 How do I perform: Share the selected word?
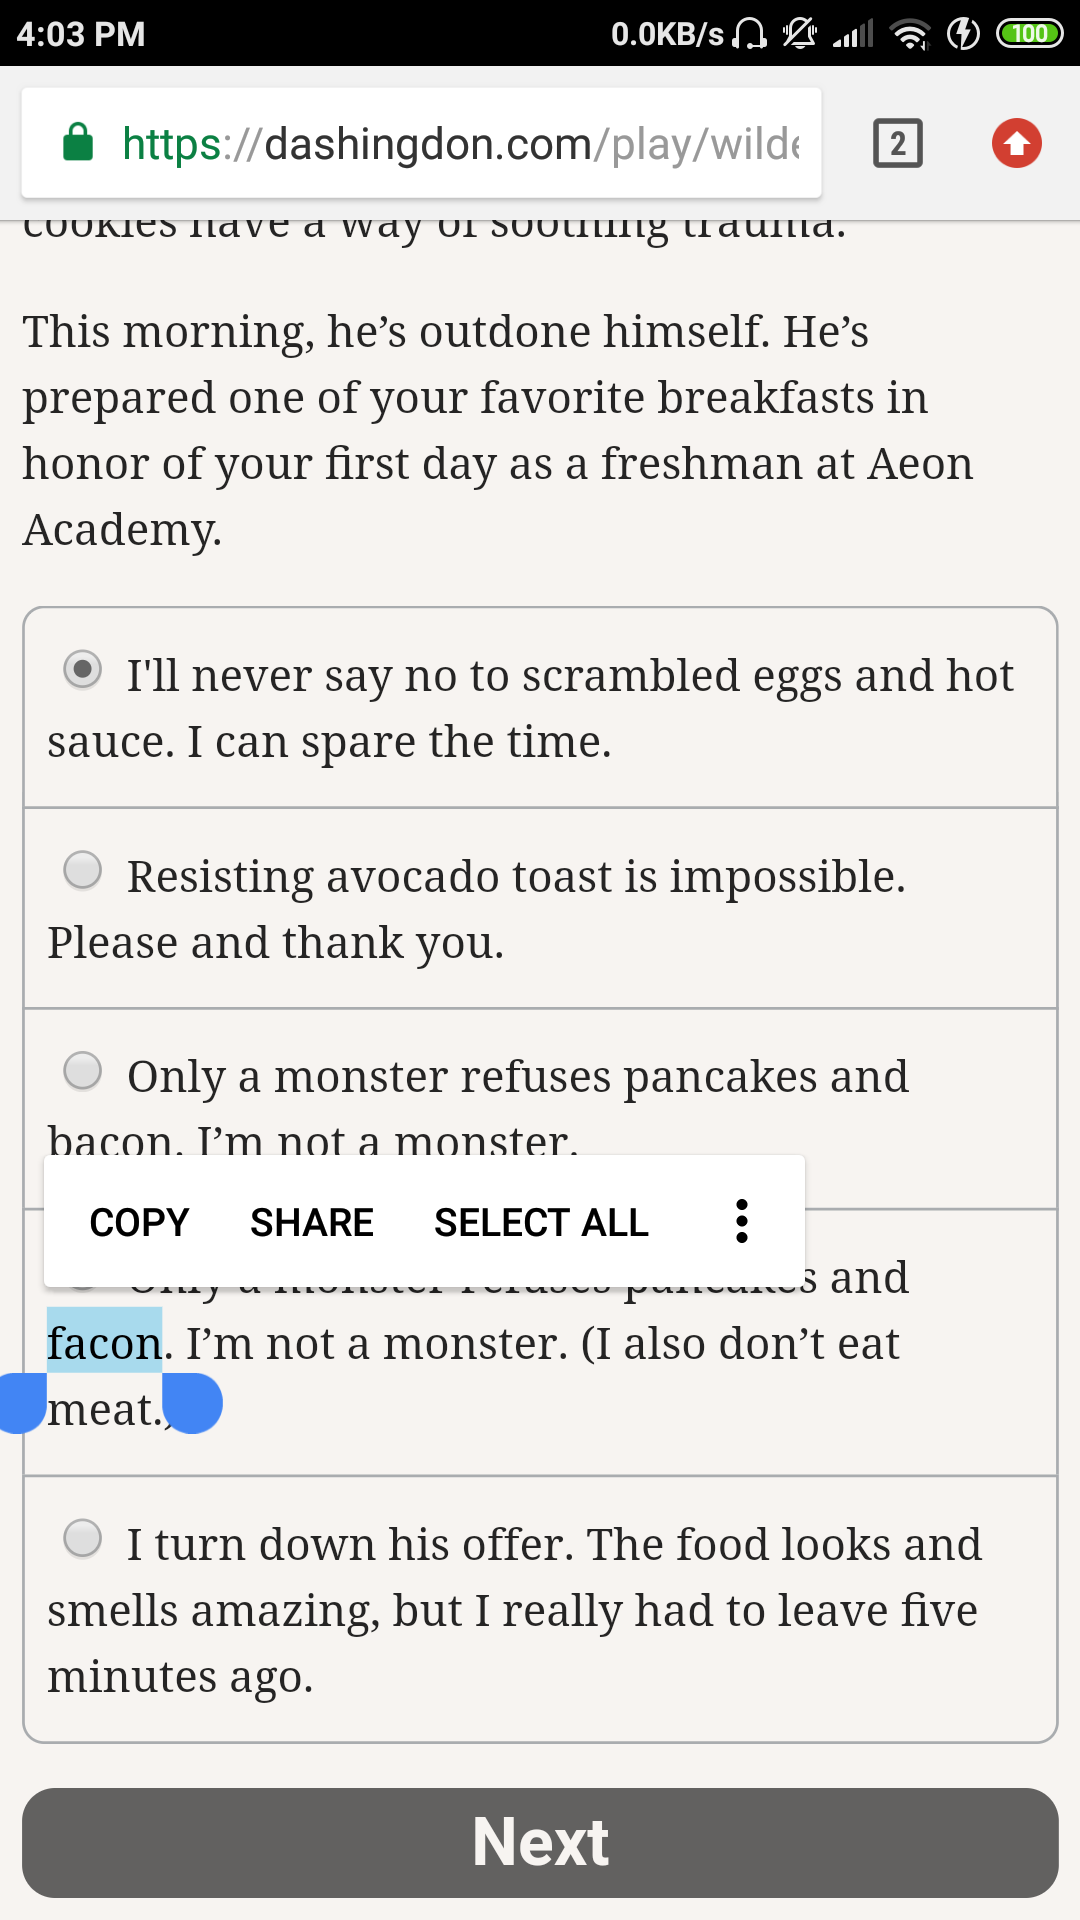pos(311,1222)
